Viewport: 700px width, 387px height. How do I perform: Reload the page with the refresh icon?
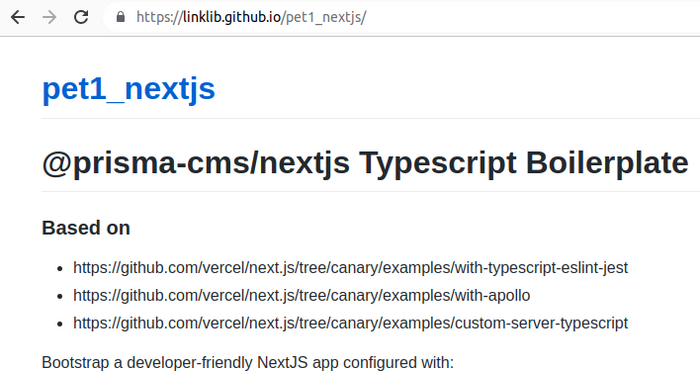tap(81, 17)
